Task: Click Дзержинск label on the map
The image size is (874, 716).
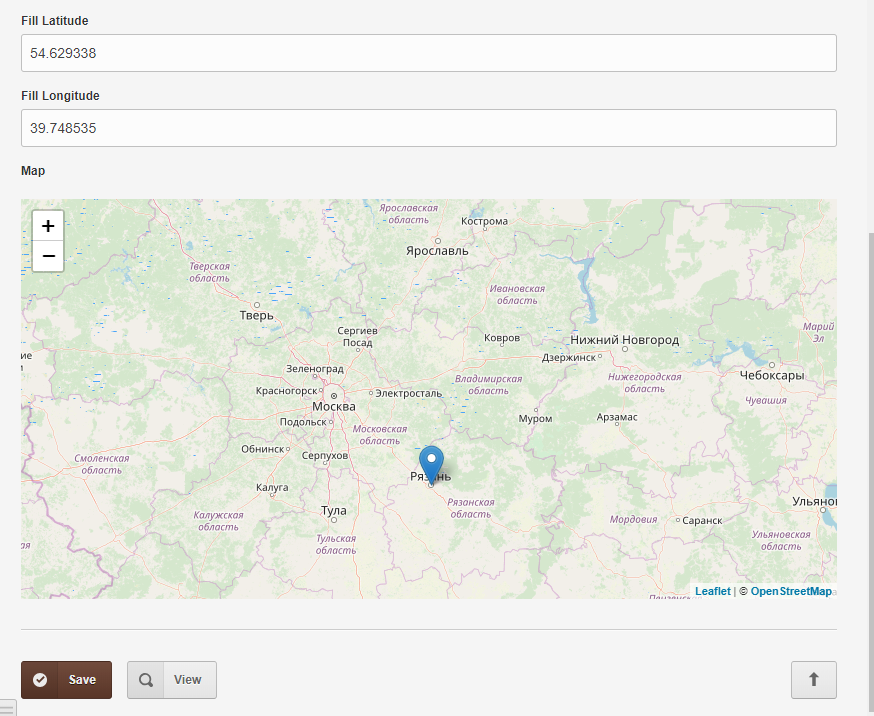Action: (569, 358)
